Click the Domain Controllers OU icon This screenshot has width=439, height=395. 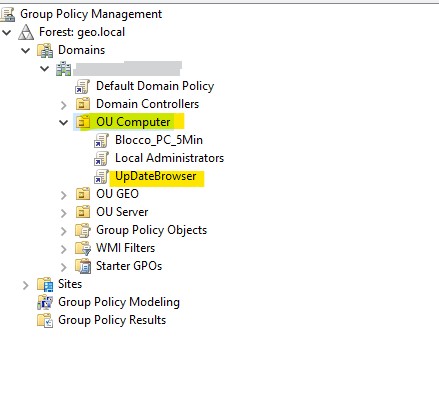(x=83, y=104)
